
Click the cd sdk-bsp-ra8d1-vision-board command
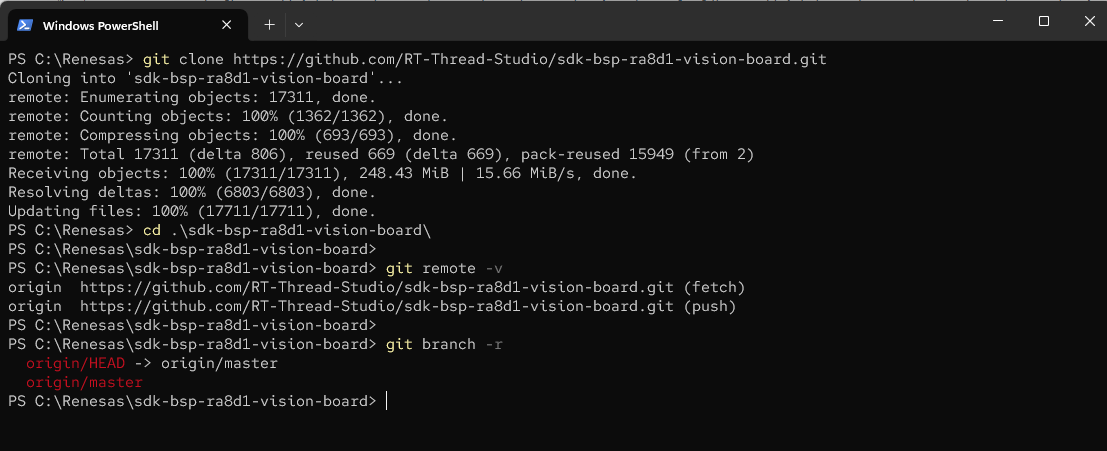pyautogui.click(x=286, y=230)
